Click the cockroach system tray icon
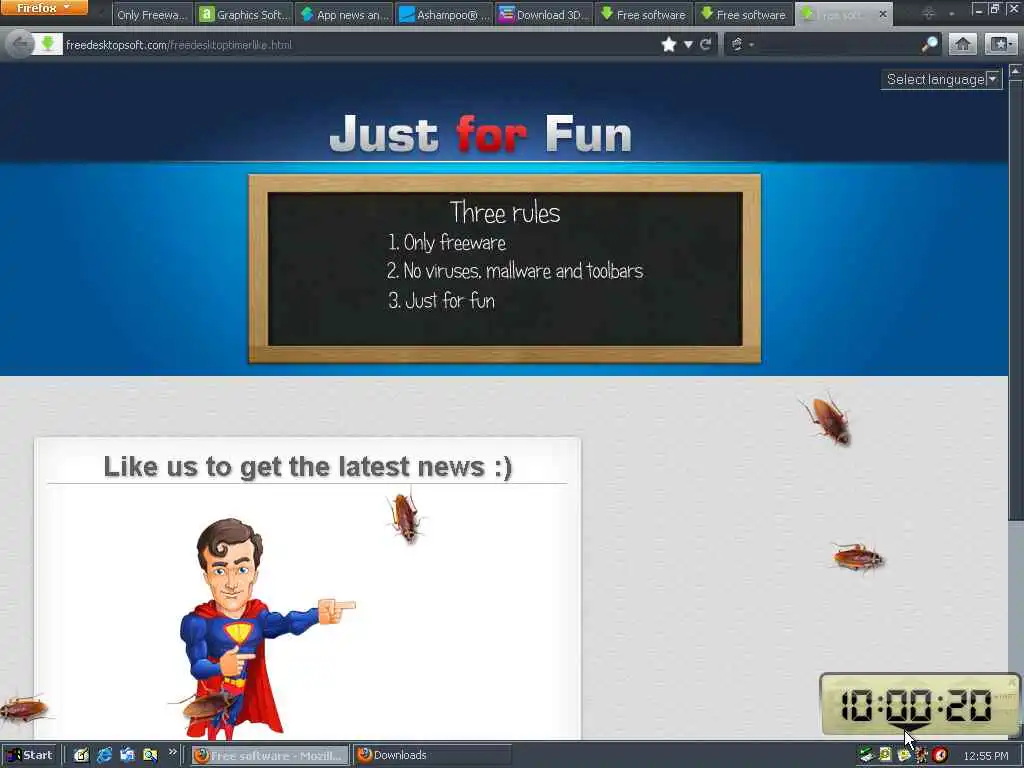Screen dimensions: 1024x768 coord(921,756)
